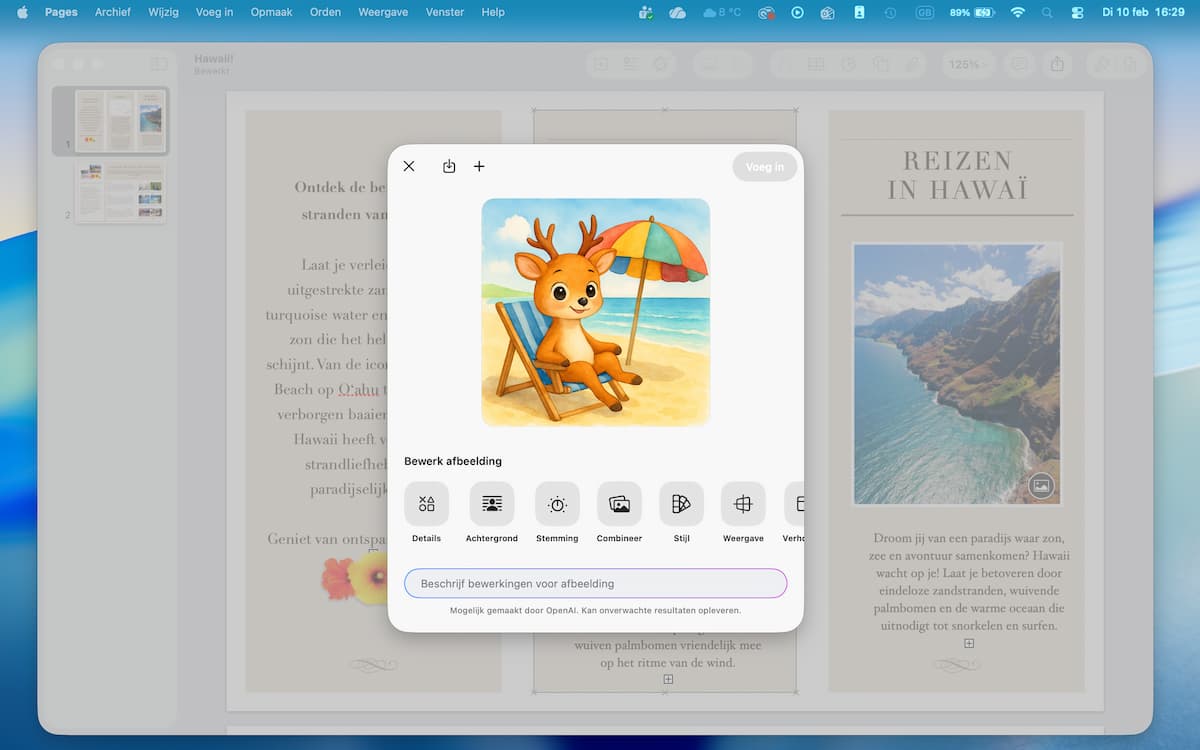This screenshot has width=1200, height=750.
Task: Select page 2 thumbnail in sidebar
Action: [120, 191]
